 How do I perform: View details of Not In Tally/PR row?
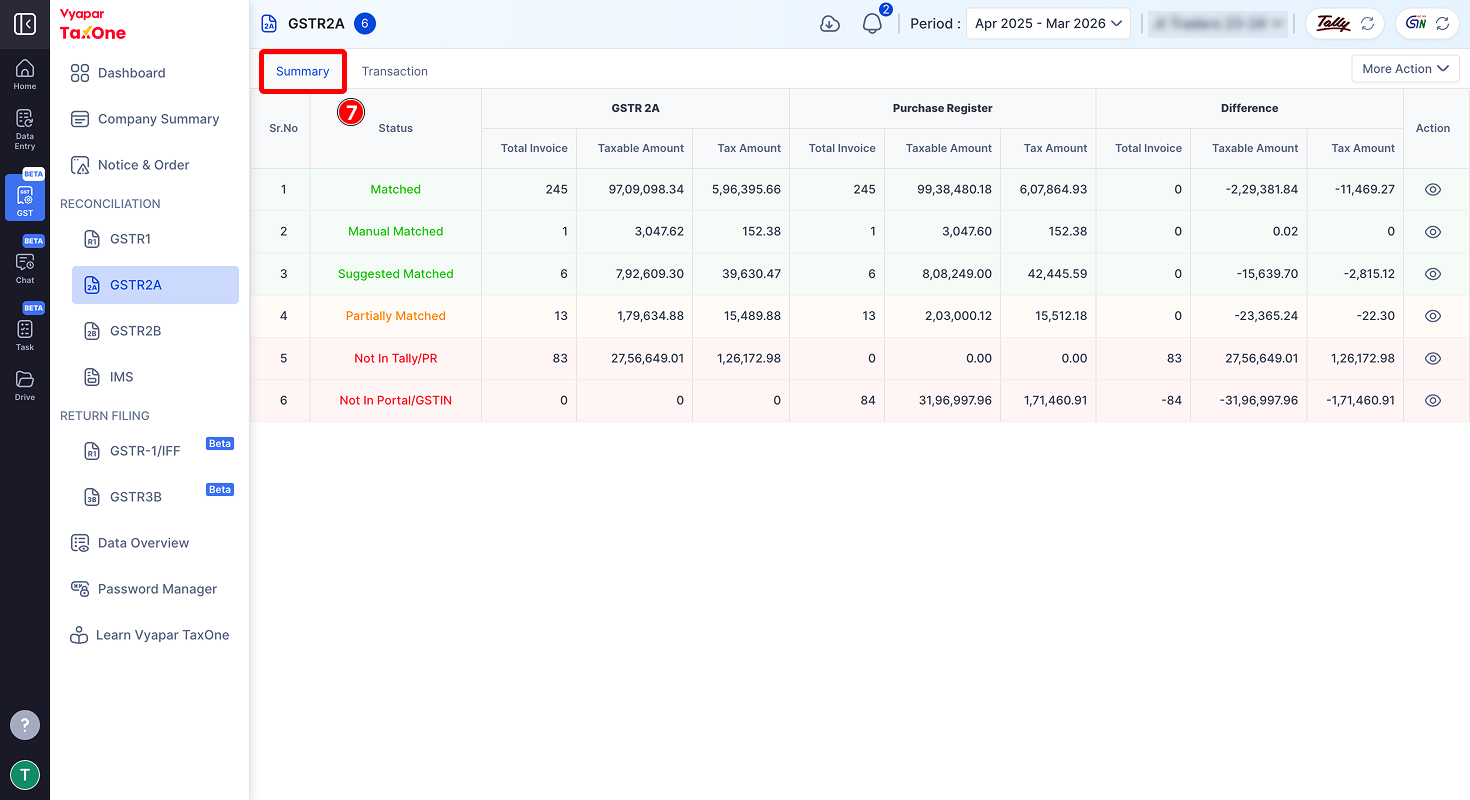[1432, 358]
